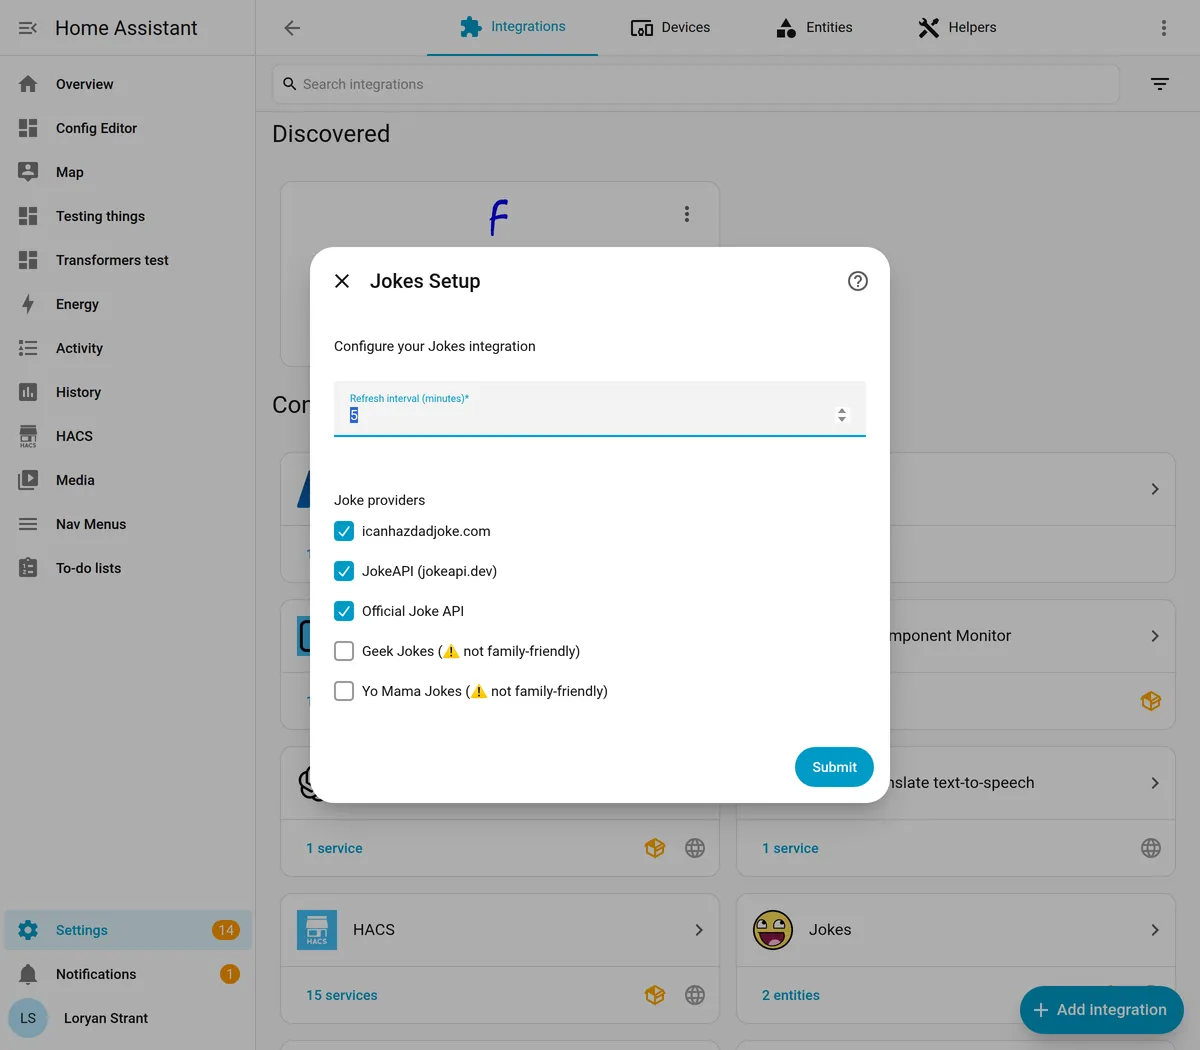Open Overview in sidebar
The height and width of the screenshot is (1050, 1200).
click(128, 84)
